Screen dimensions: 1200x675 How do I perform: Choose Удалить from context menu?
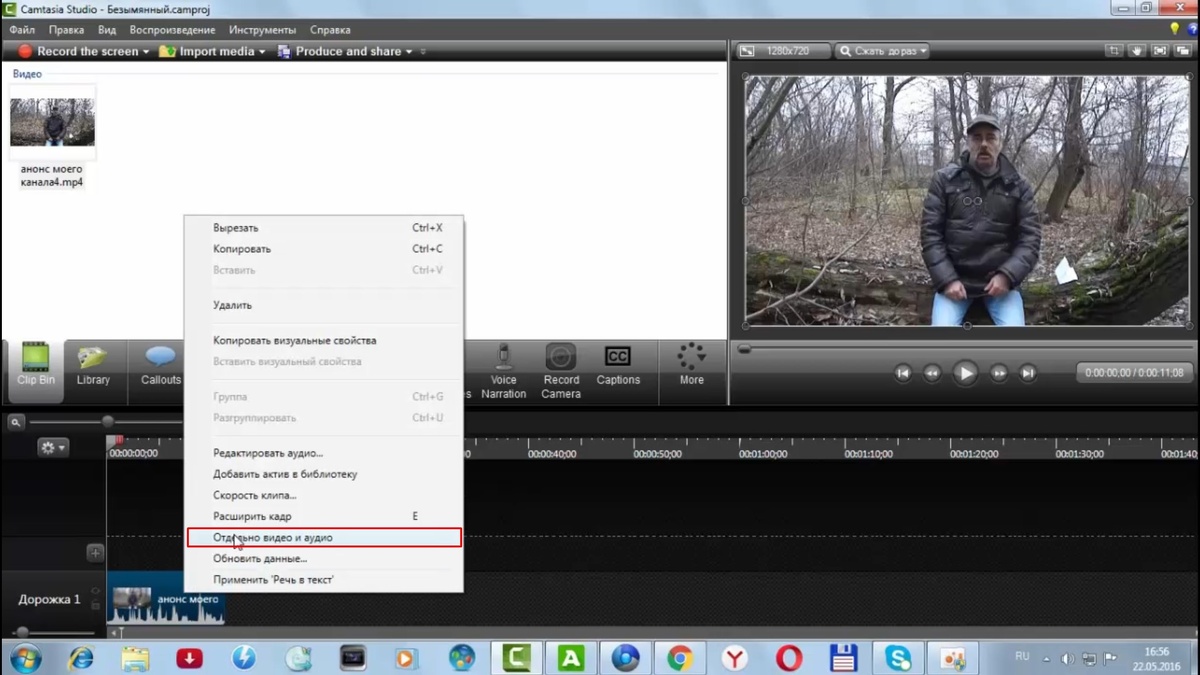tap(324, 305)
